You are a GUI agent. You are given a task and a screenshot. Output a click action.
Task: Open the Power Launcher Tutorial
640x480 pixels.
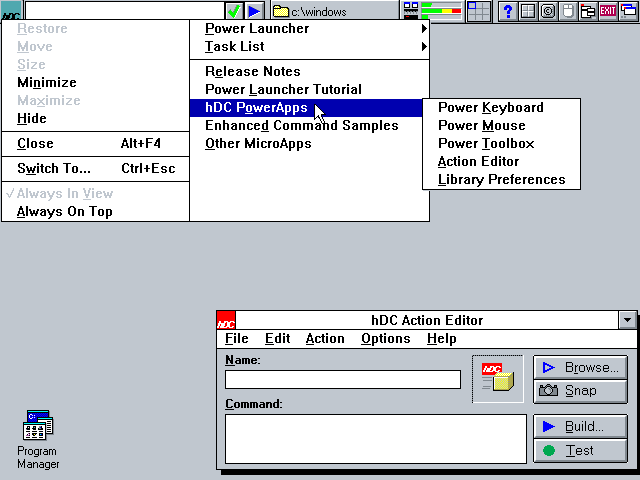(309, 89)
